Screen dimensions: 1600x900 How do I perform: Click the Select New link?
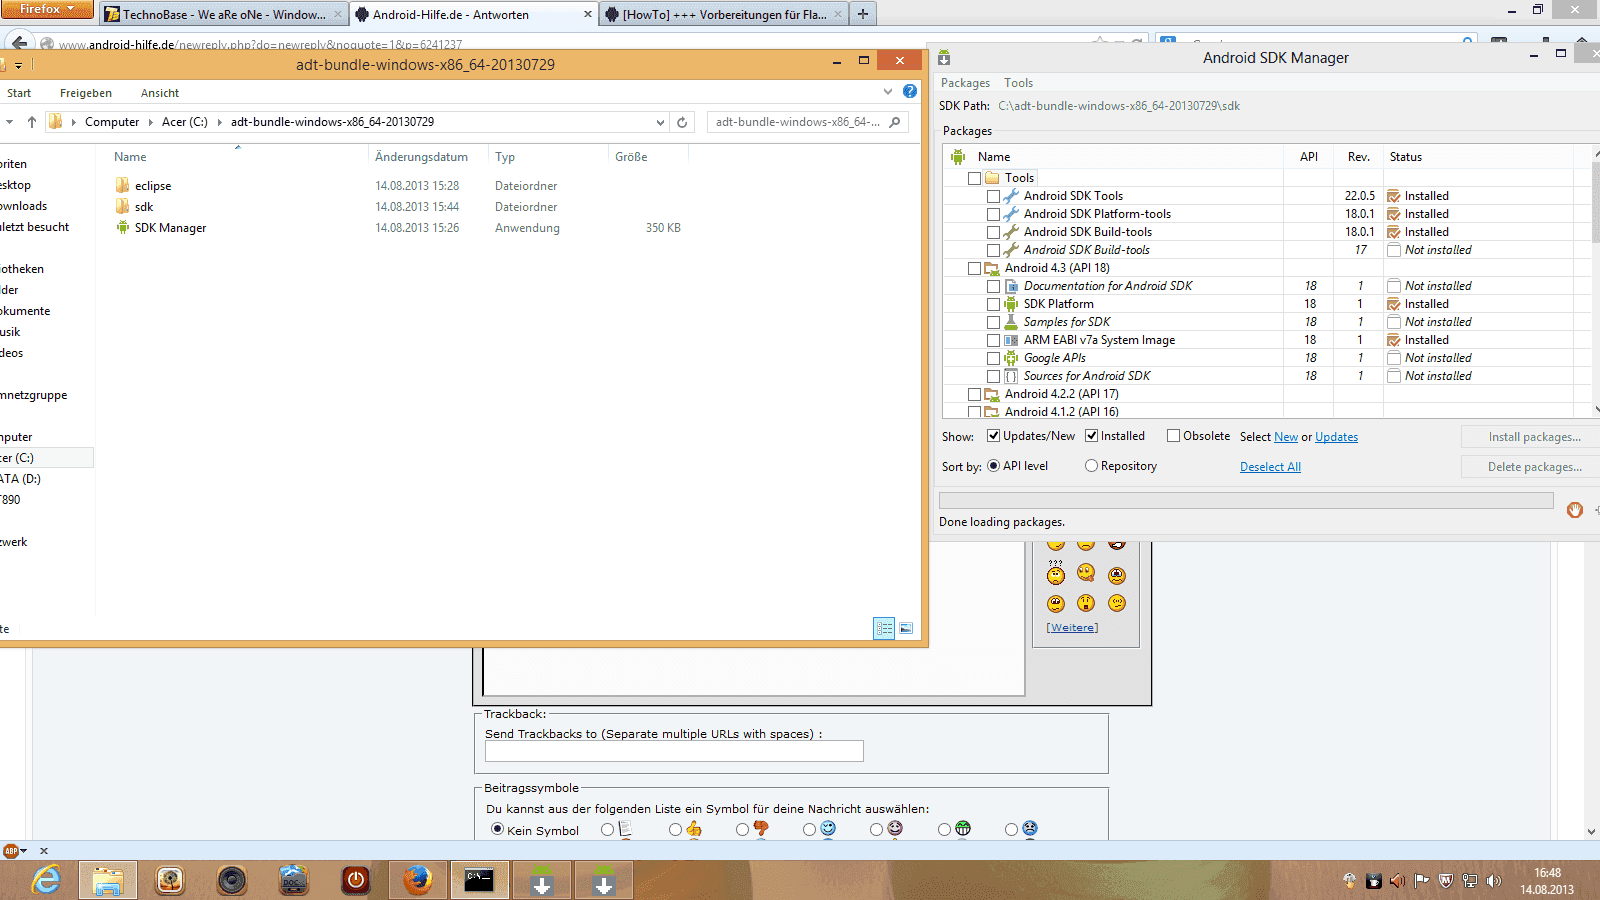tap(1286, 437)
